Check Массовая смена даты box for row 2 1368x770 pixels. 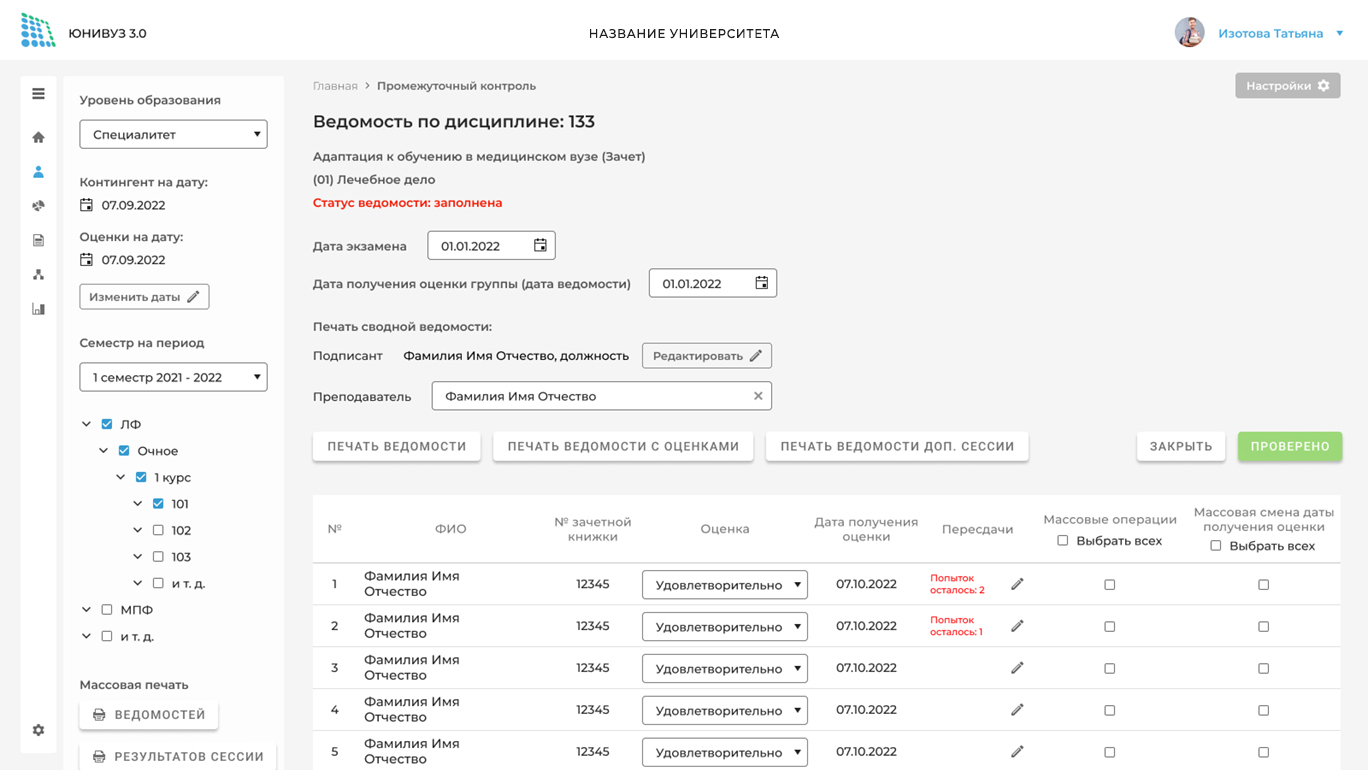coord(1264,627)
